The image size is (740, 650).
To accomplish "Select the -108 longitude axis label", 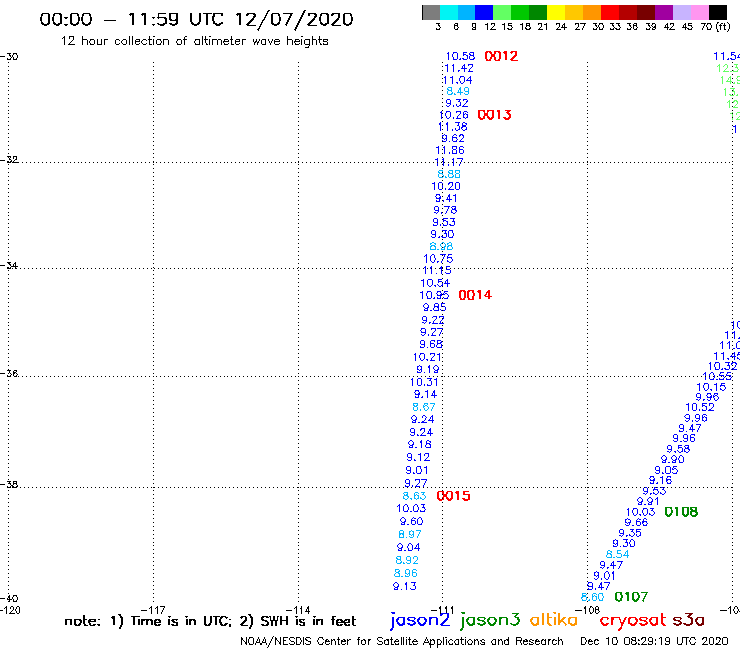I will (x=588, y=610).
